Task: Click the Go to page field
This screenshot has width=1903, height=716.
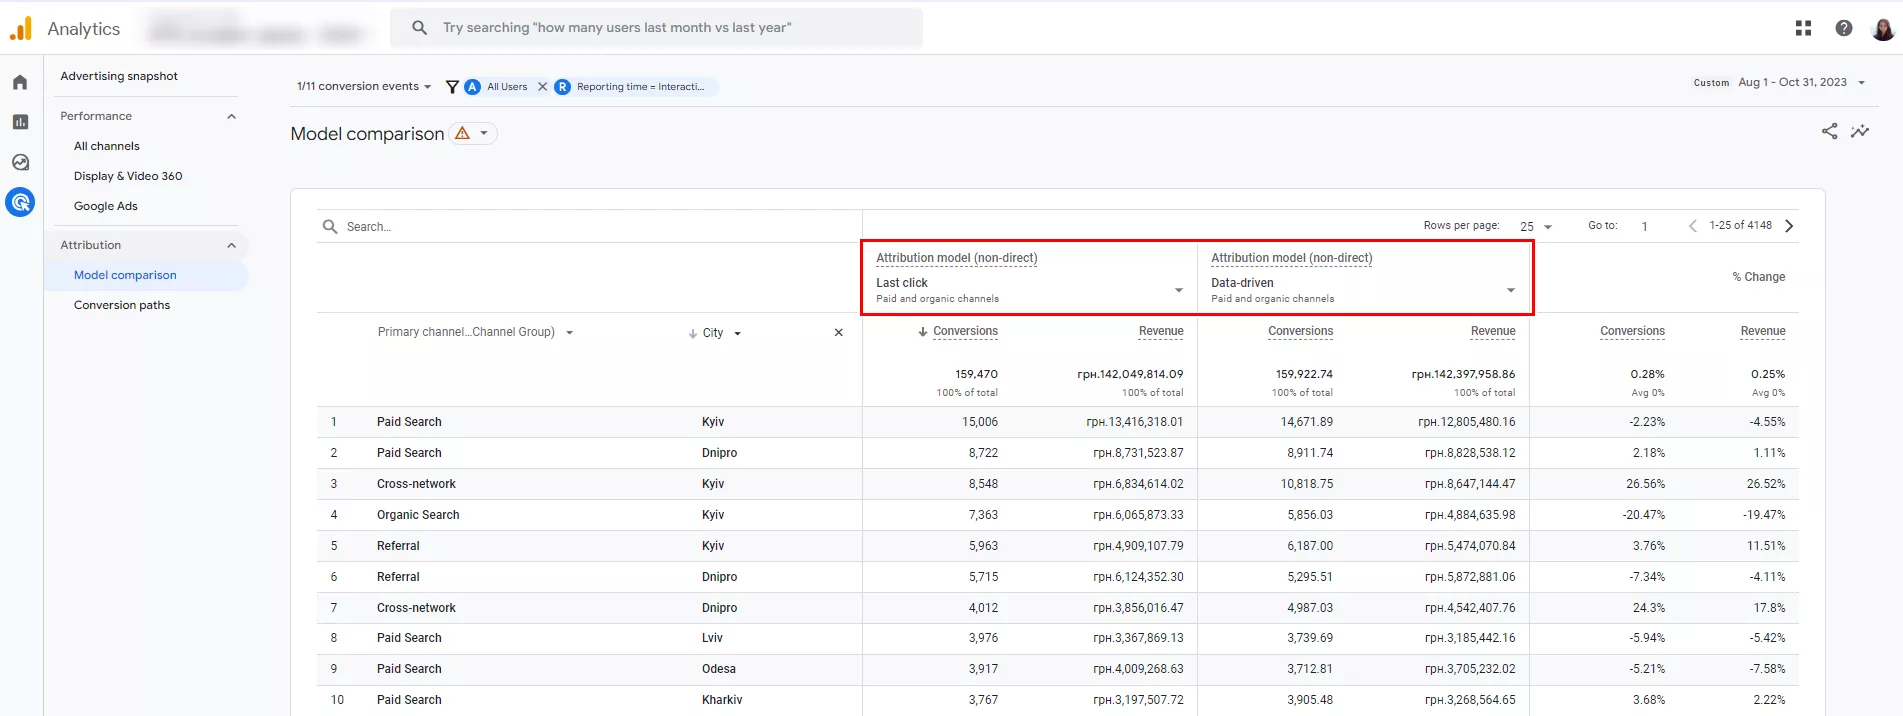Action: [x=1645, y=226]
